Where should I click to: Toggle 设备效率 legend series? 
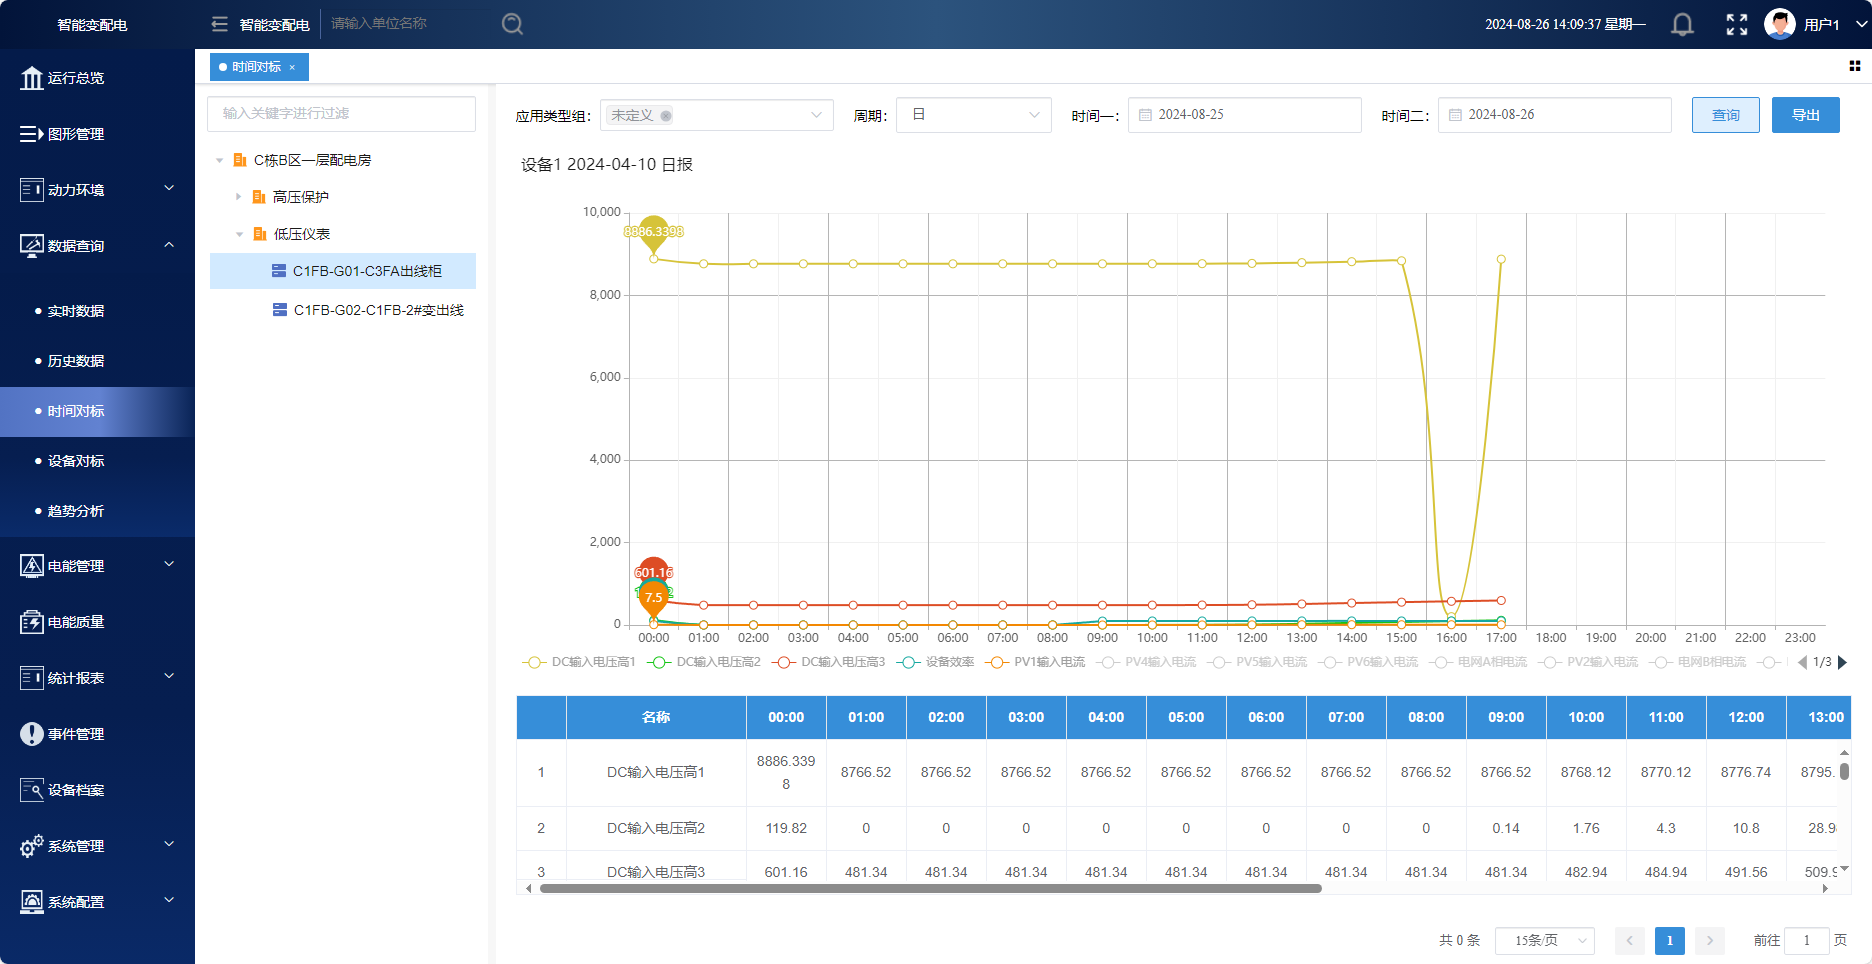click(936, 662)
